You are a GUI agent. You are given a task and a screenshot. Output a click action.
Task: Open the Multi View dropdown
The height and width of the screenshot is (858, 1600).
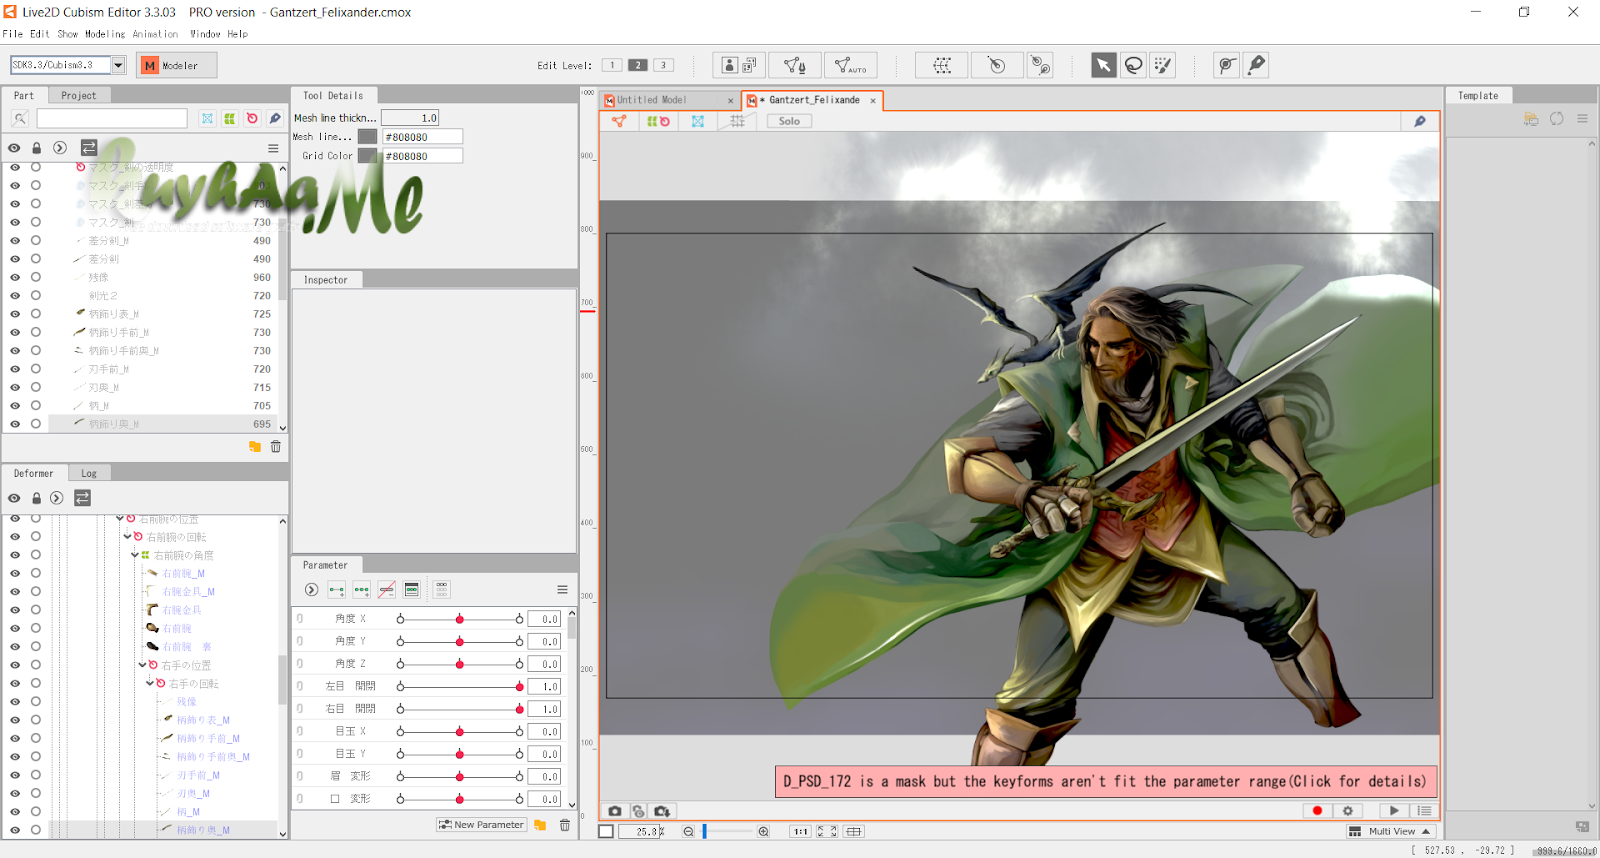[x=1389, y=832]
